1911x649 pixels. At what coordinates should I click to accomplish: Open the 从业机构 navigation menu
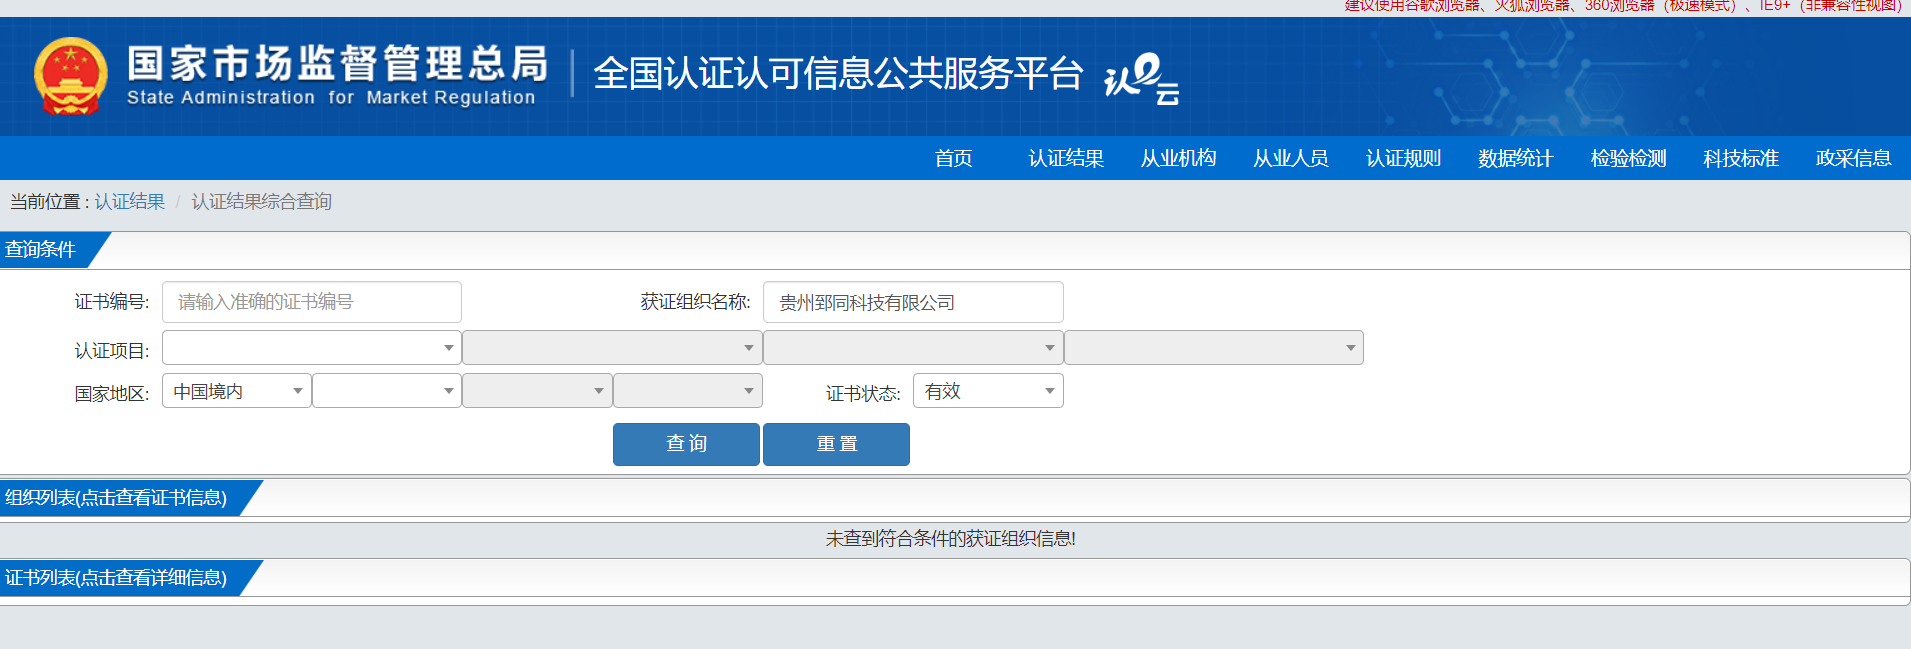[1178, 158]
